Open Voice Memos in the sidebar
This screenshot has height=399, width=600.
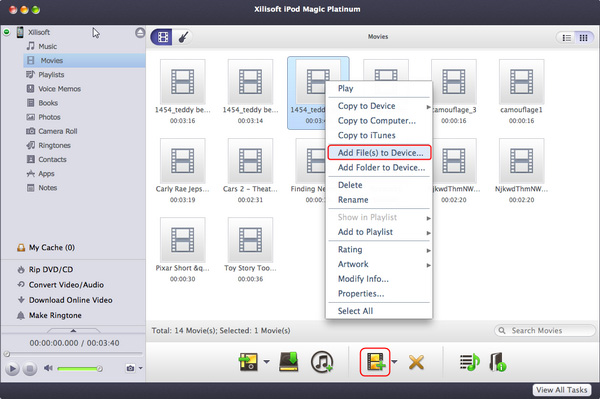(53, 89)
